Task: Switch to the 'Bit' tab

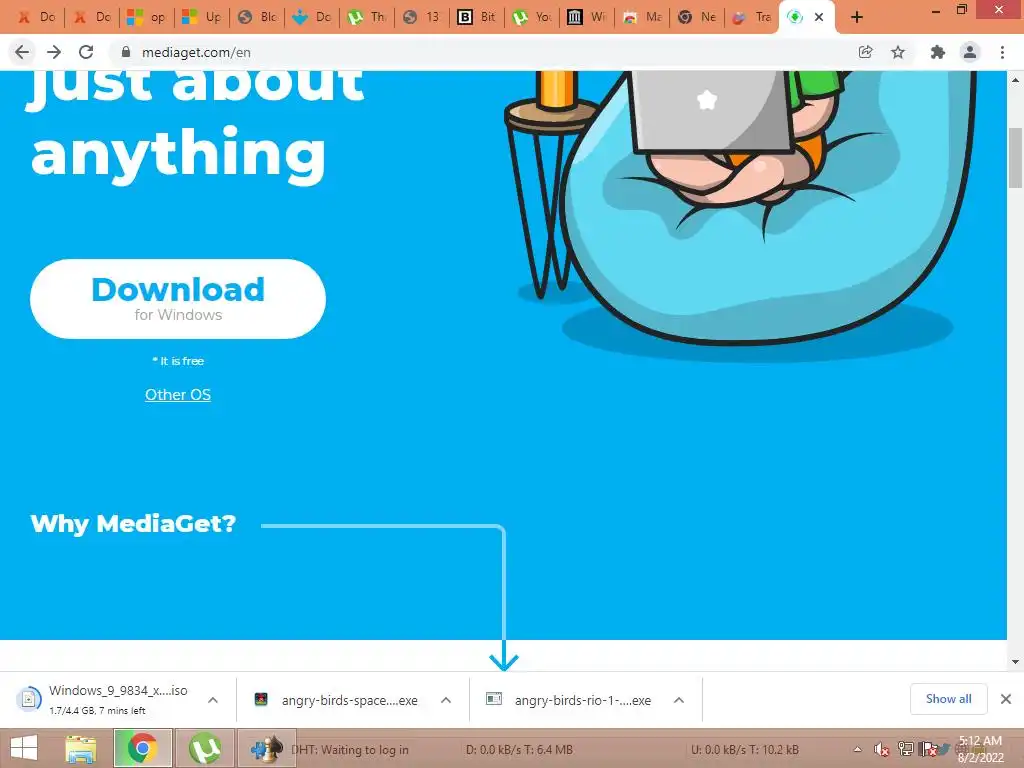Action: pos(475,18)
